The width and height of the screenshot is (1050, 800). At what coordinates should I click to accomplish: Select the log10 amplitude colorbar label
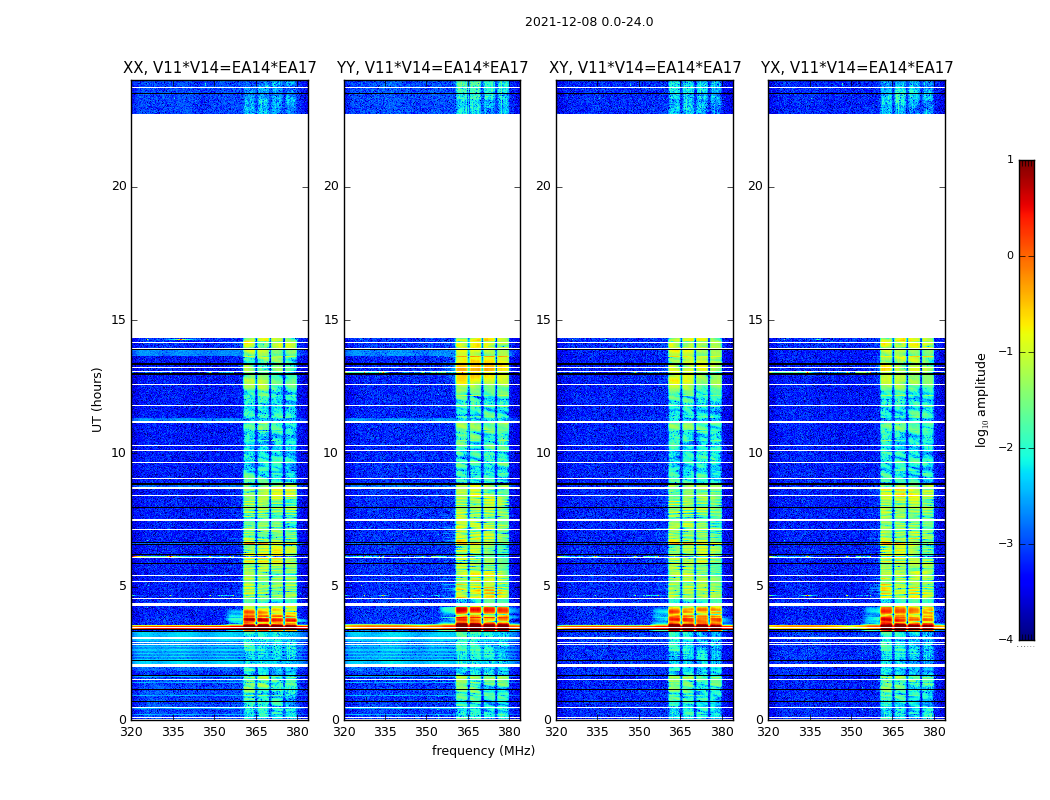pos(982,399)
